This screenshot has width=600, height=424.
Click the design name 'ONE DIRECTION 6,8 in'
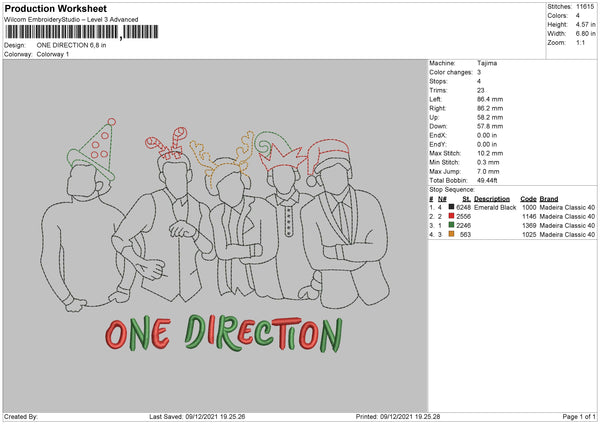pyautogui.click(x=71, y=45)
